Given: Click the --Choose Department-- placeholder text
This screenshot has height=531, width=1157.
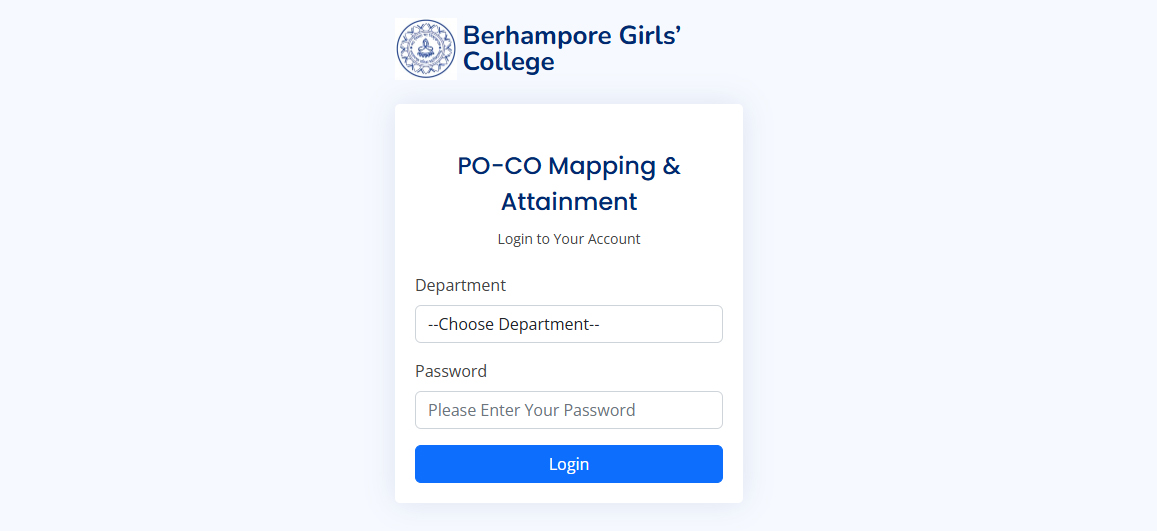Looking at the screenshot, I should click(514, 324).
